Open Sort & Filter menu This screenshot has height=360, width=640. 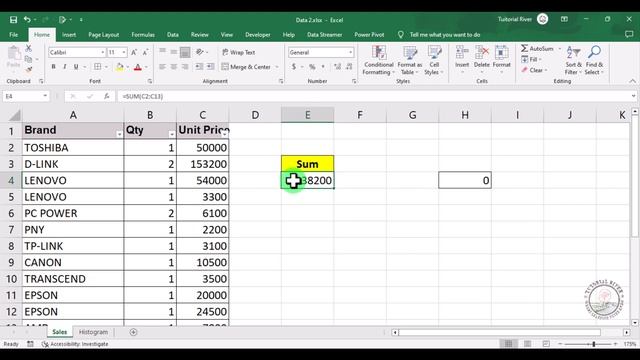click(573, 60)
